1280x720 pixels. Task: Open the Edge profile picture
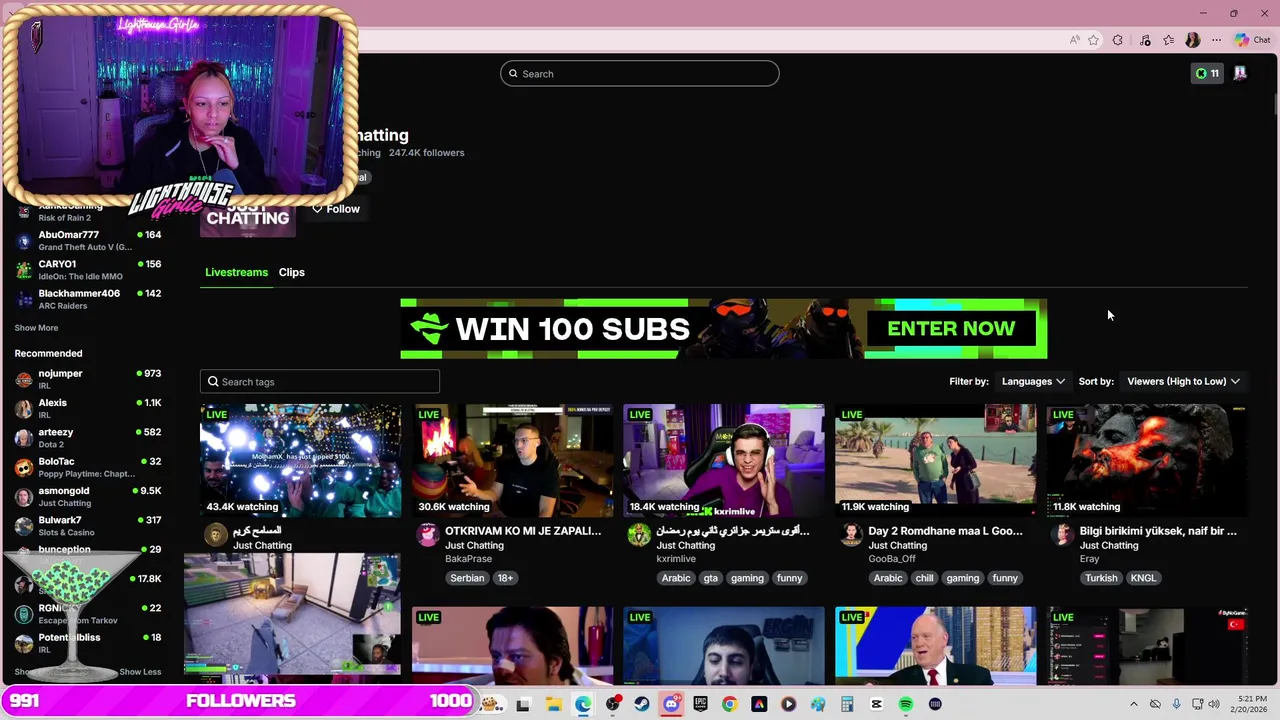(1193, 40)
